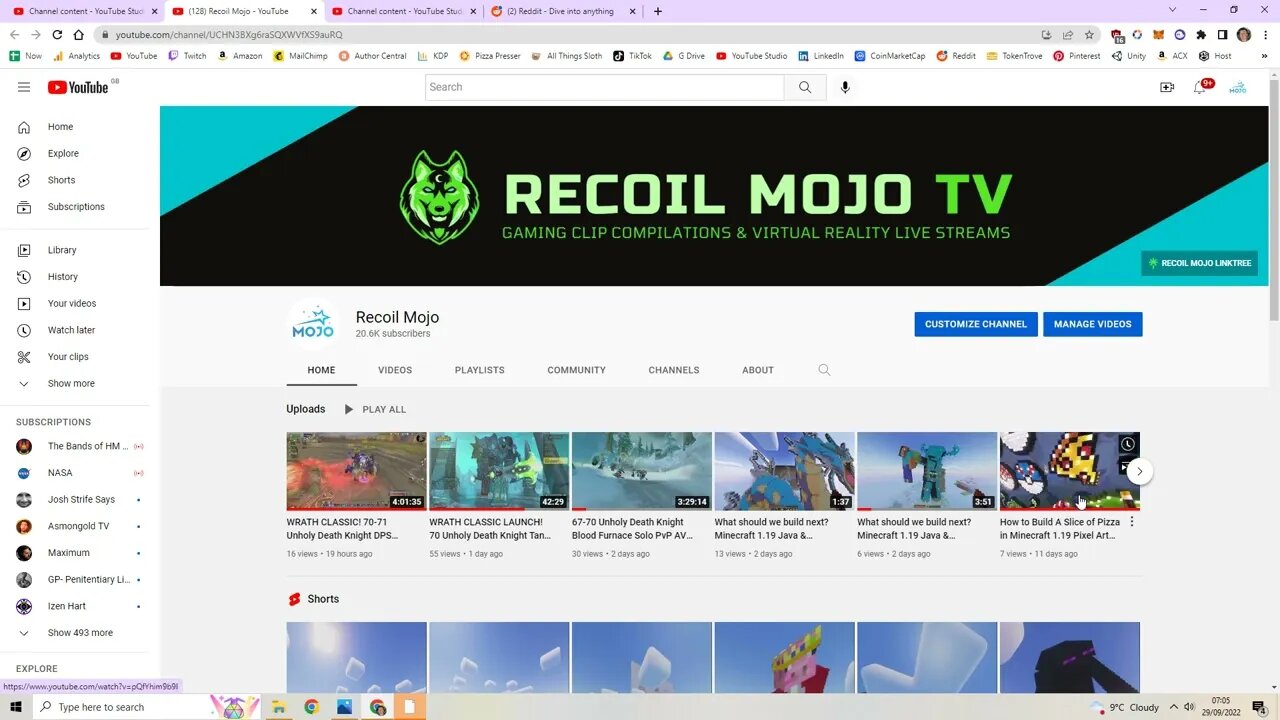Screen dimensions: 1280x720
Task: Open 42:29 WRATH CLASSIC LAUNCH thumbnail
Action: pos(499,471)
